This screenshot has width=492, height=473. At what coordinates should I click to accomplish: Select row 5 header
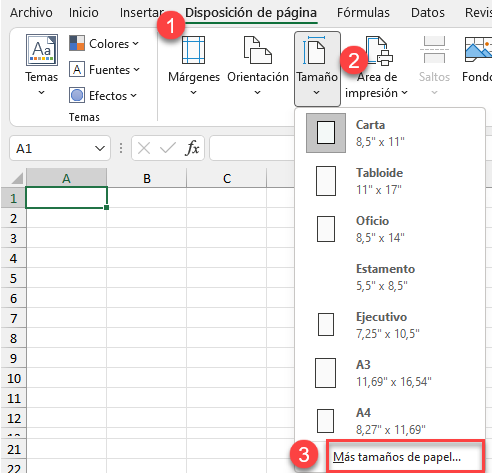click(x=13, y=278)
